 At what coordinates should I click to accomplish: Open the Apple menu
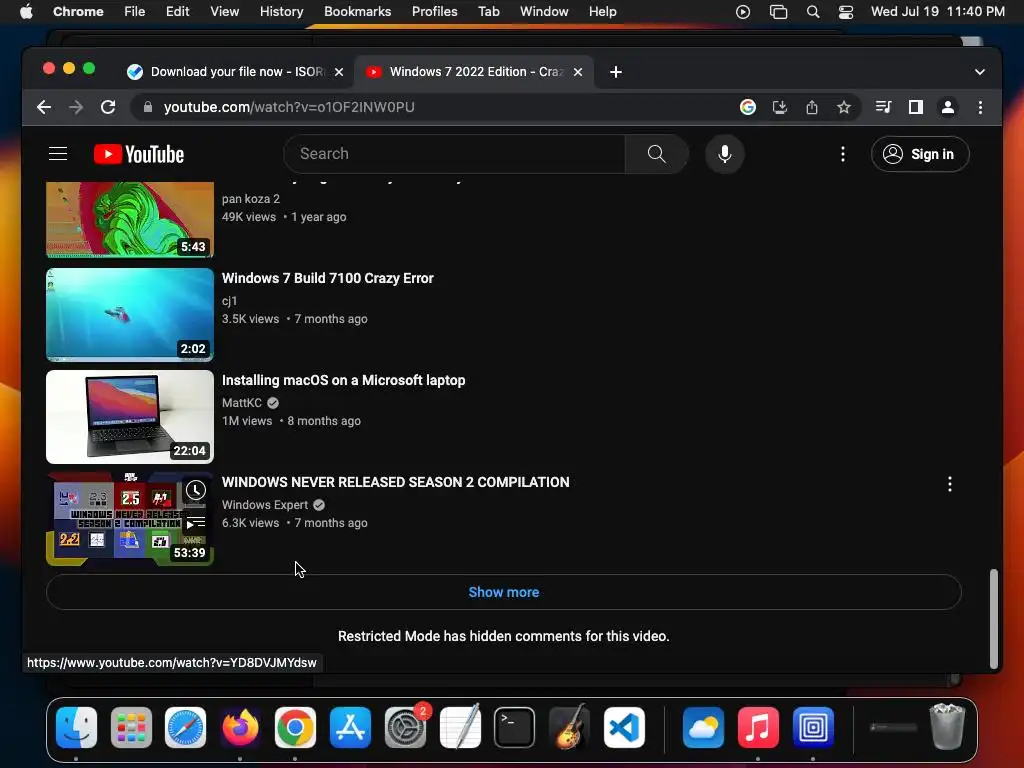point(26,12)
